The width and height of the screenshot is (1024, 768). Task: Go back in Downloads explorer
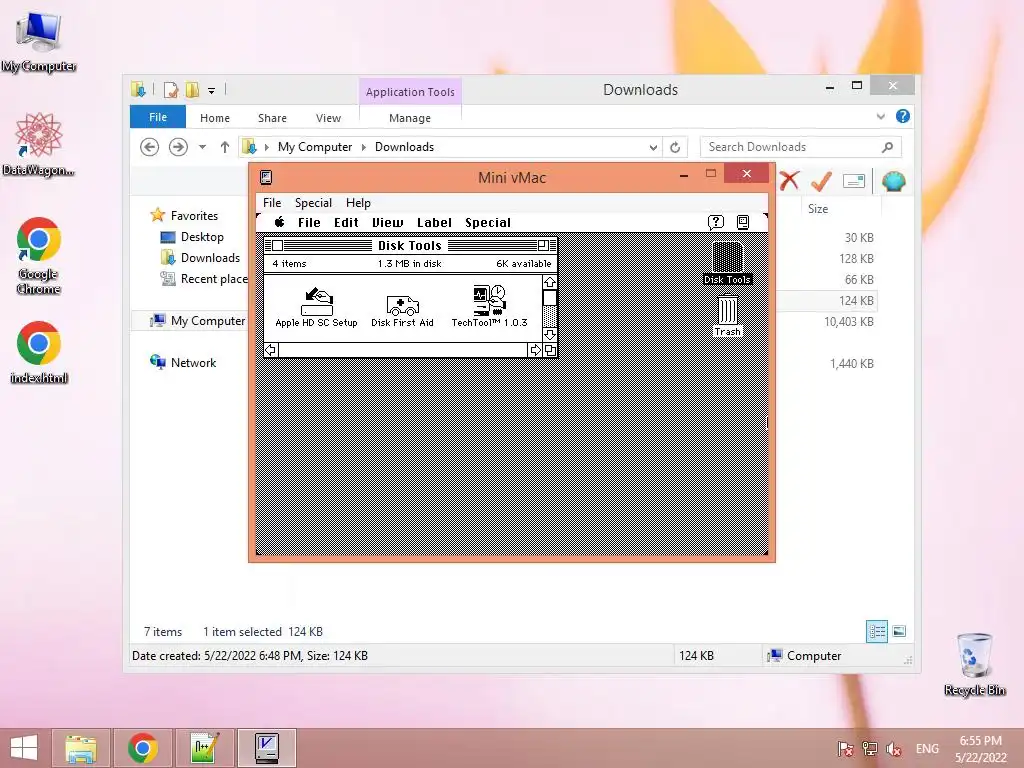point(150,147)
